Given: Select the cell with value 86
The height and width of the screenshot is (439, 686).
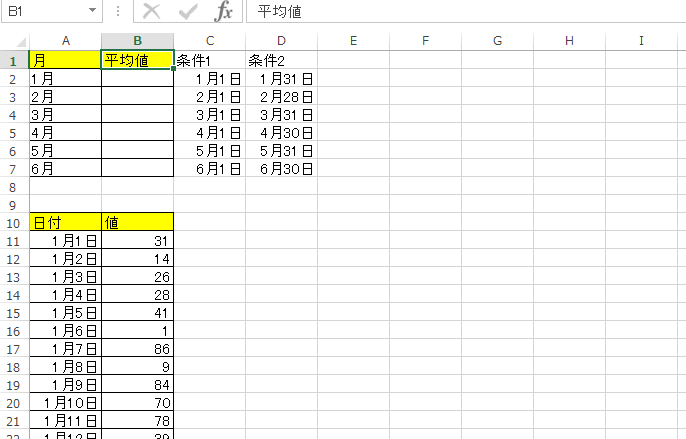Looking at the screenshot, I should pos(137,348).
